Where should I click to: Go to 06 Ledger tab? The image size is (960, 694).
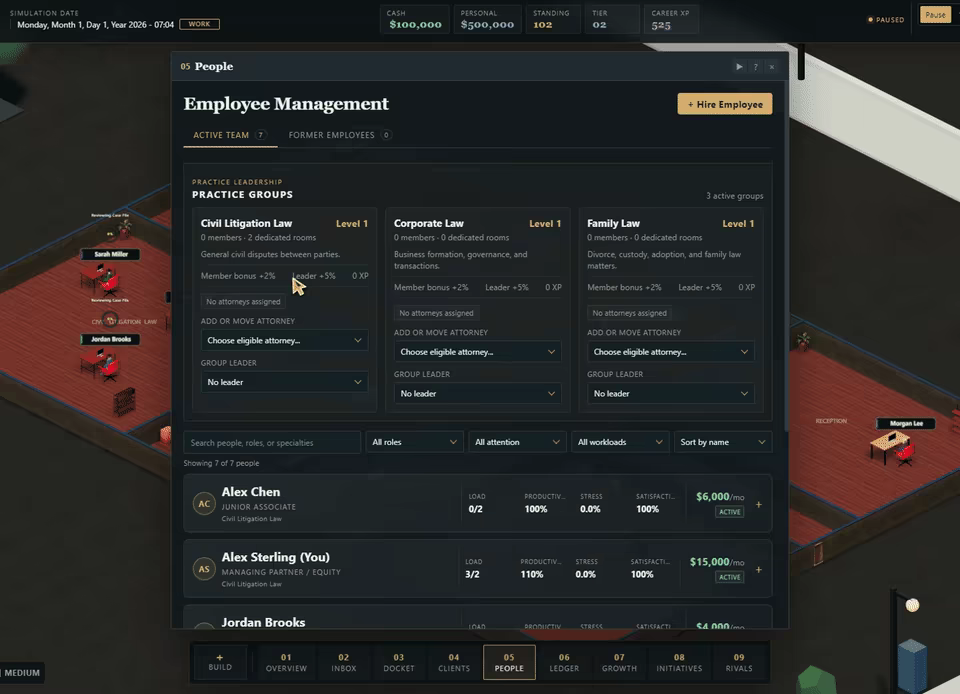(x=564, y=662)
